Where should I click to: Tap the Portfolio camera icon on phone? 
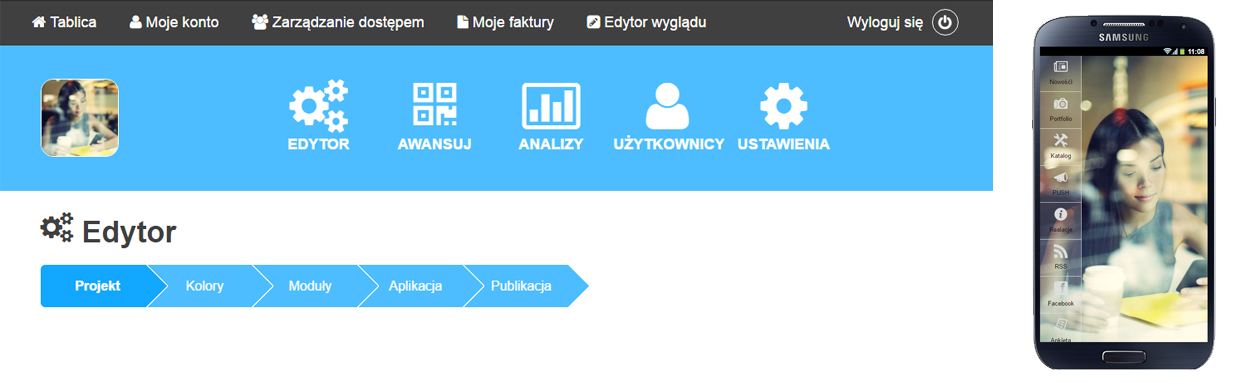click(x=1061, y=104)
